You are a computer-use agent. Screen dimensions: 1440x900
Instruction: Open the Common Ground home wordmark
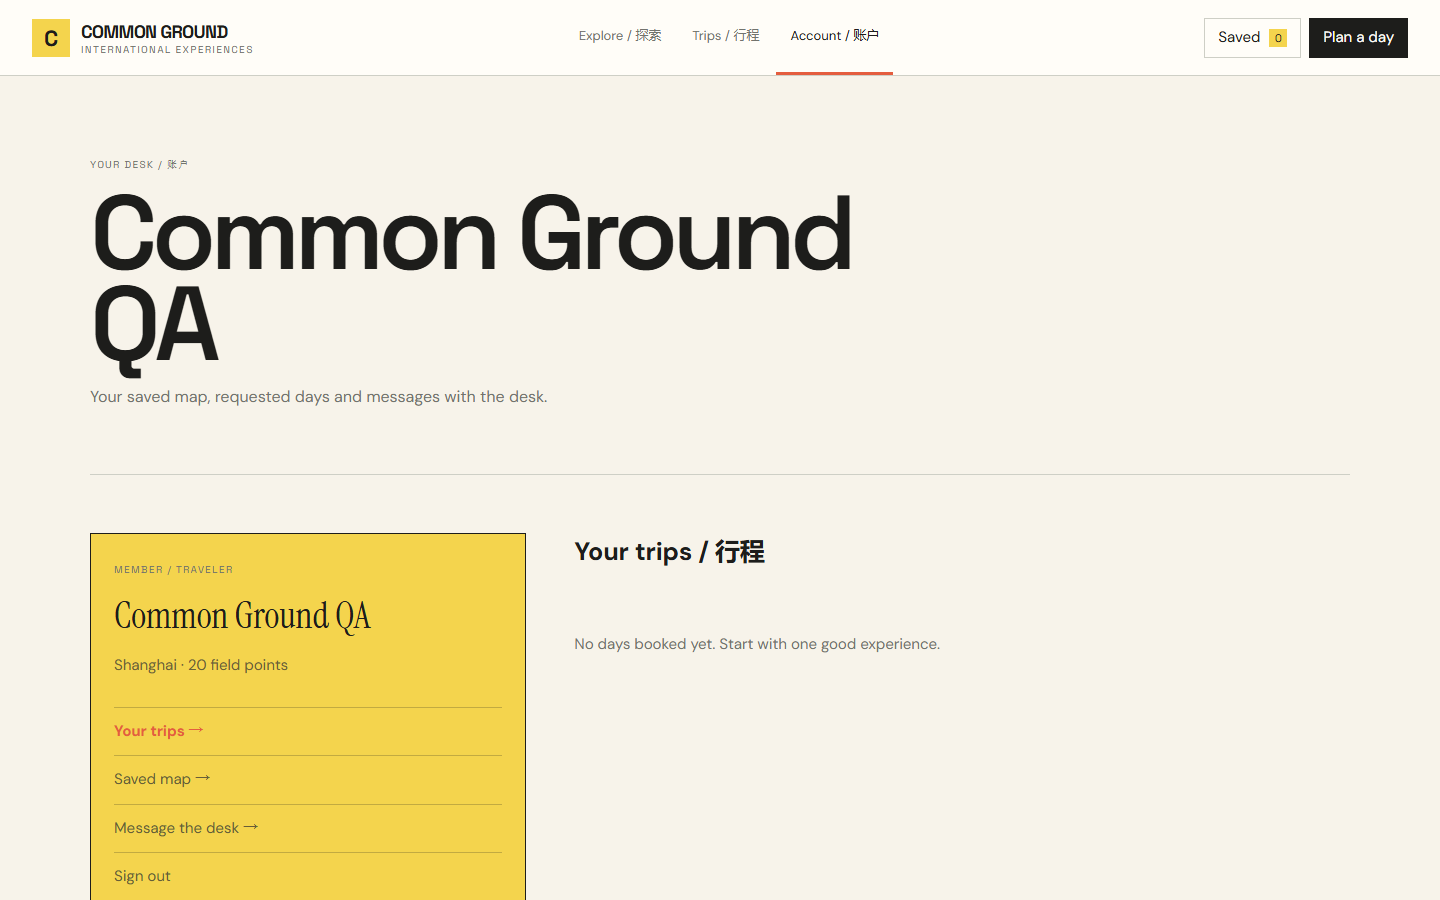coord(167,38)
